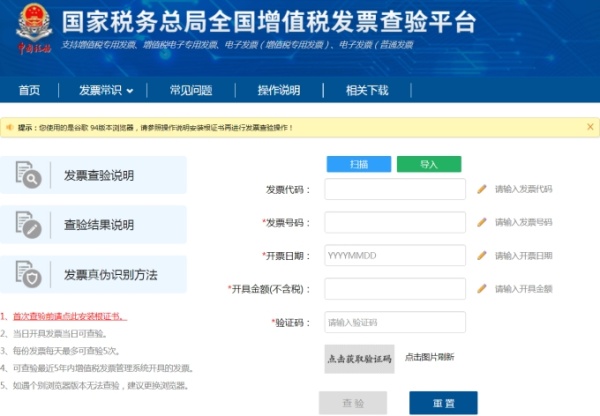Open the 相关下载 menu item

pyautogui.click(x=367, y=90)
